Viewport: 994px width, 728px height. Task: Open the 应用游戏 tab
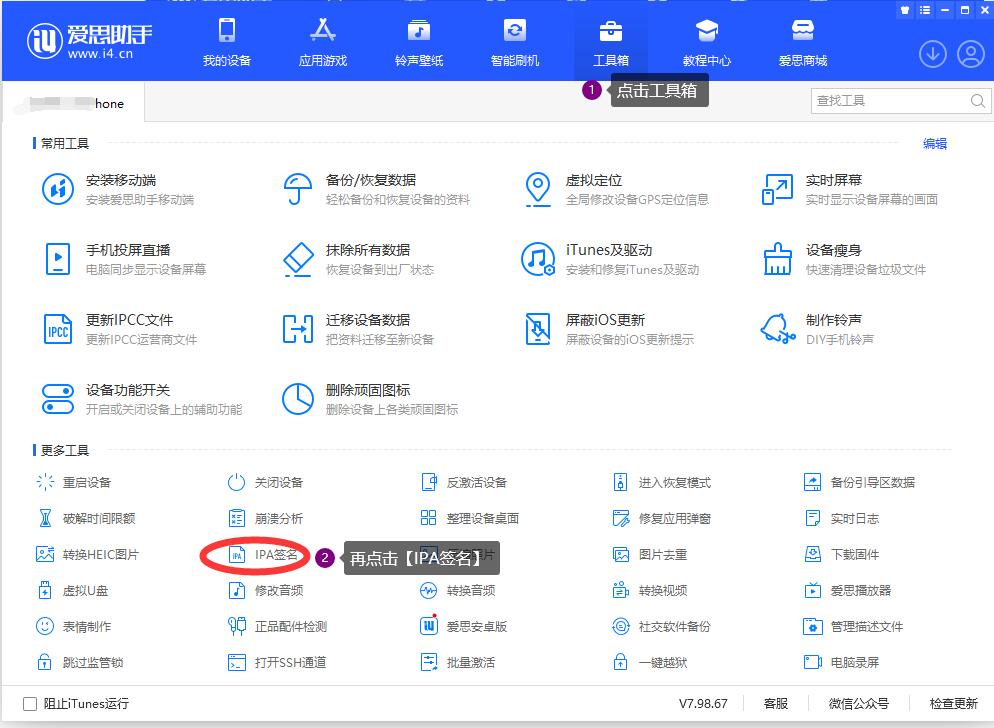point(323,42)
